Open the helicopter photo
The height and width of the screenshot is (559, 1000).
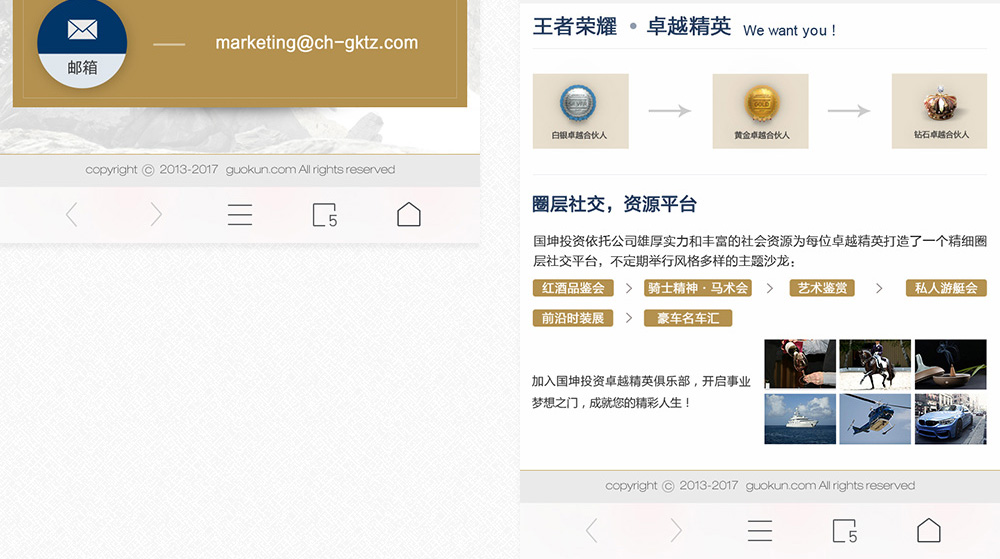click(x=875, y=419)
